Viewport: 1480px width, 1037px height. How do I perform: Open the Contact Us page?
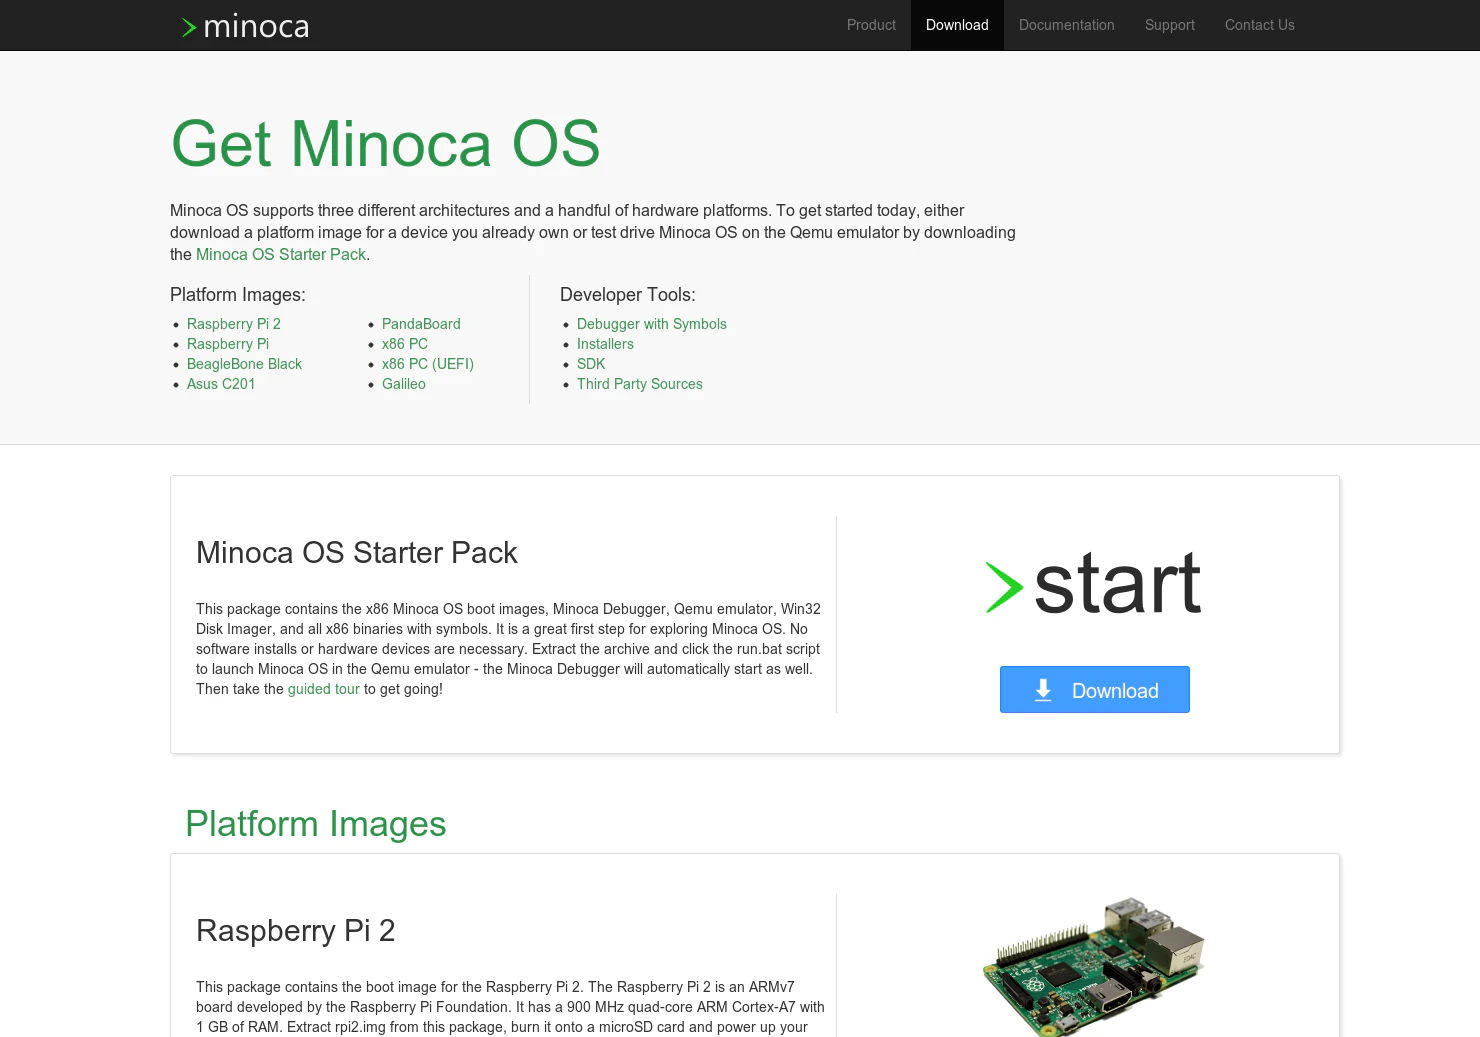(1259, 25)
